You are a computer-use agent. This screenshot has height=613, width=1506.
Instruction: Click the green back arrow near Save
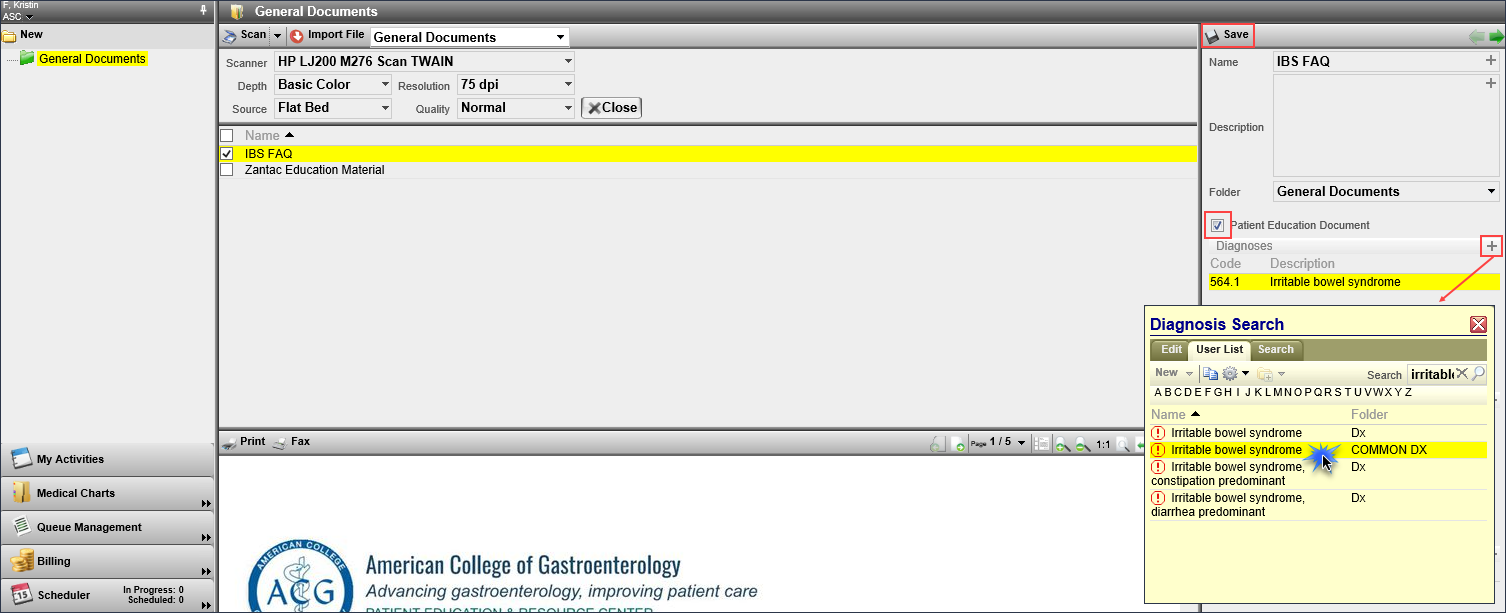pos(1476,37)
